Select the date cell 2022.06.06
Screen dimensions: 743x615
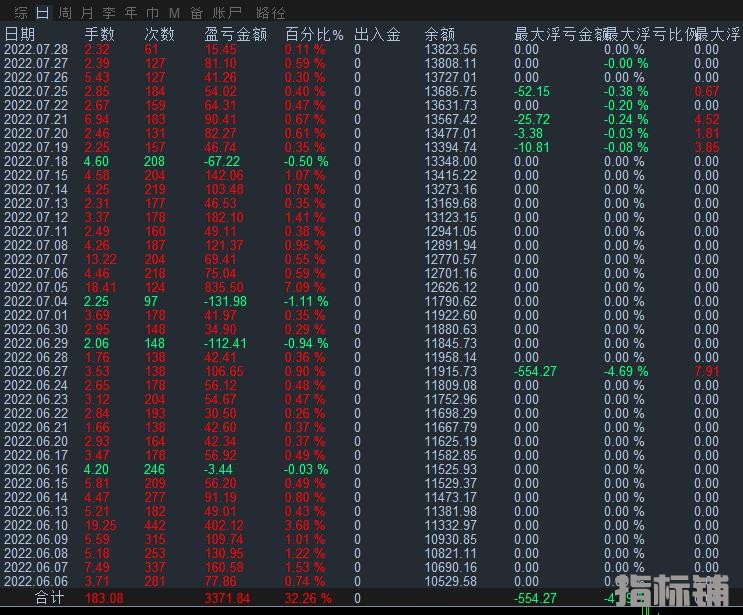click(x=36, y=581)
